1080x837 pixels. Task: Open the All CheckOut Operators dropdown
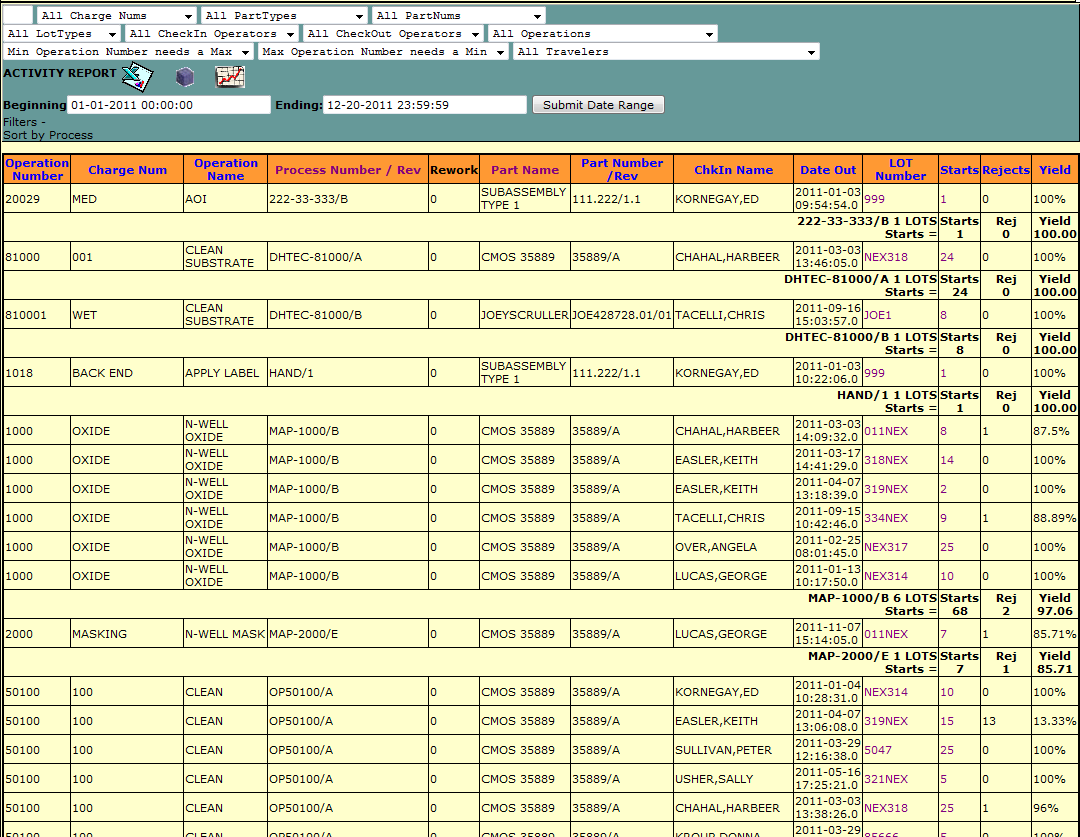pyautogui.click(x=393, y=33)
